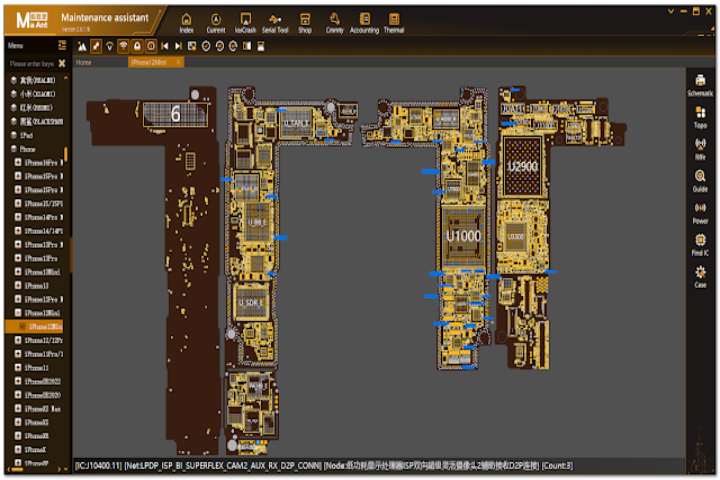The height and width of the screenshot is (480, 720).
Task: Open the Current tool
Action: click(x=216, y=23)
